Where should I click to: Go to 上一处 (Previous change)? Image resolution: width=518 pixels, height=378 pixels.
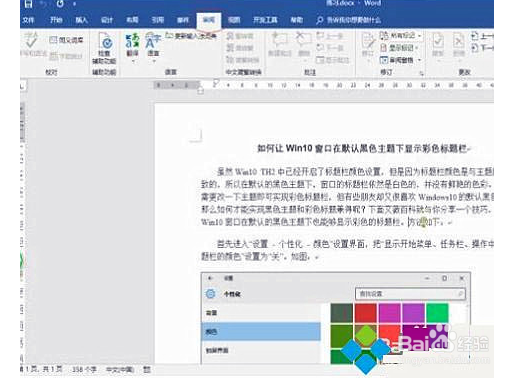pos(483,36)
